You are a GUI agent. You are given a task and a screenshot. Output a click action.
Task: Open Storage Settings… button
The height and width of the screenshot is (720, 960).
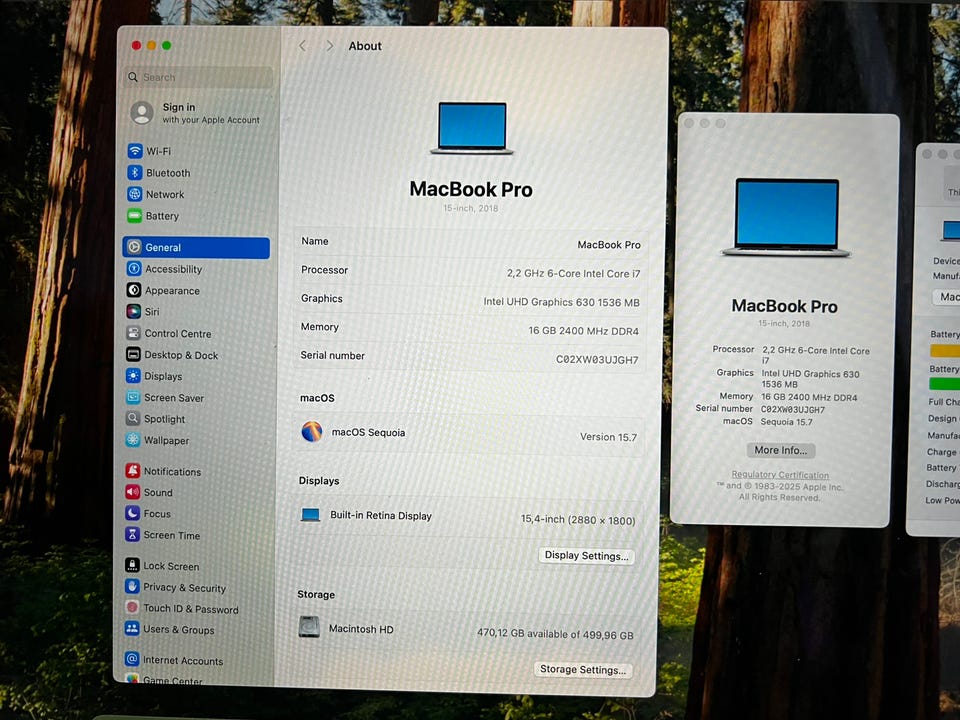(x=583, y=669)
